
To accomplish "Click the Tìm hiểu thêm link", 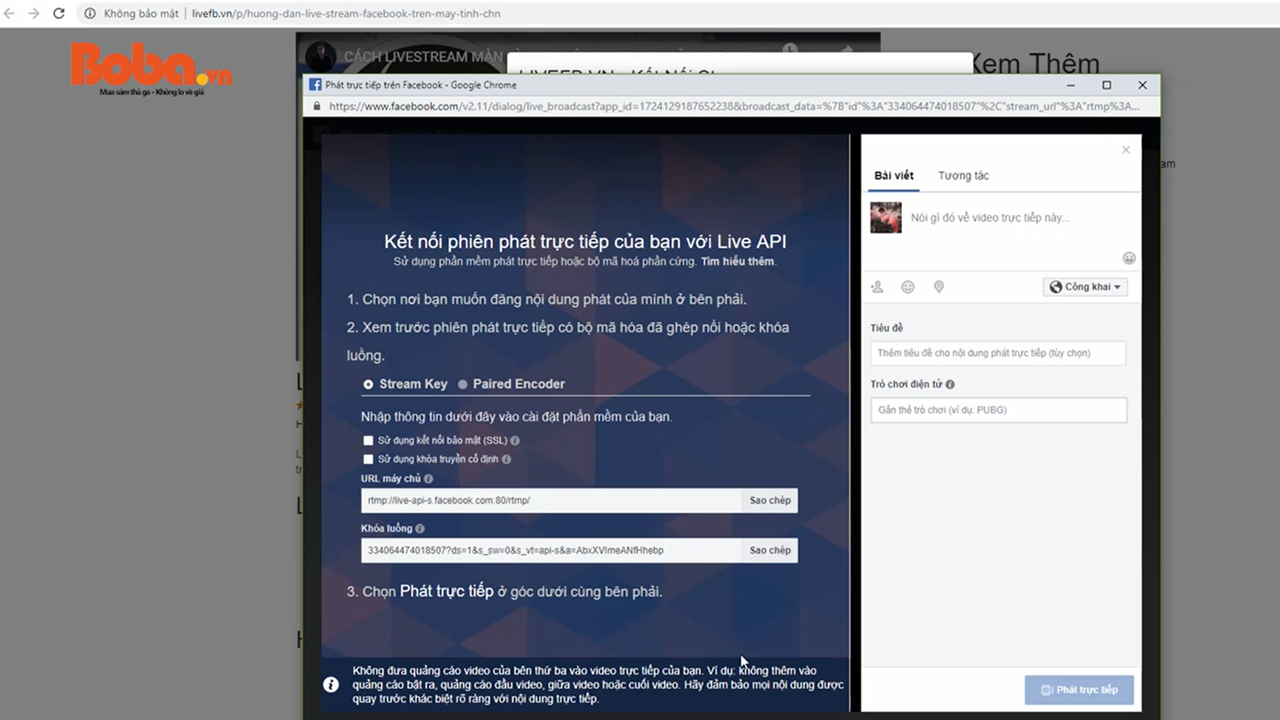I will 737,262.
